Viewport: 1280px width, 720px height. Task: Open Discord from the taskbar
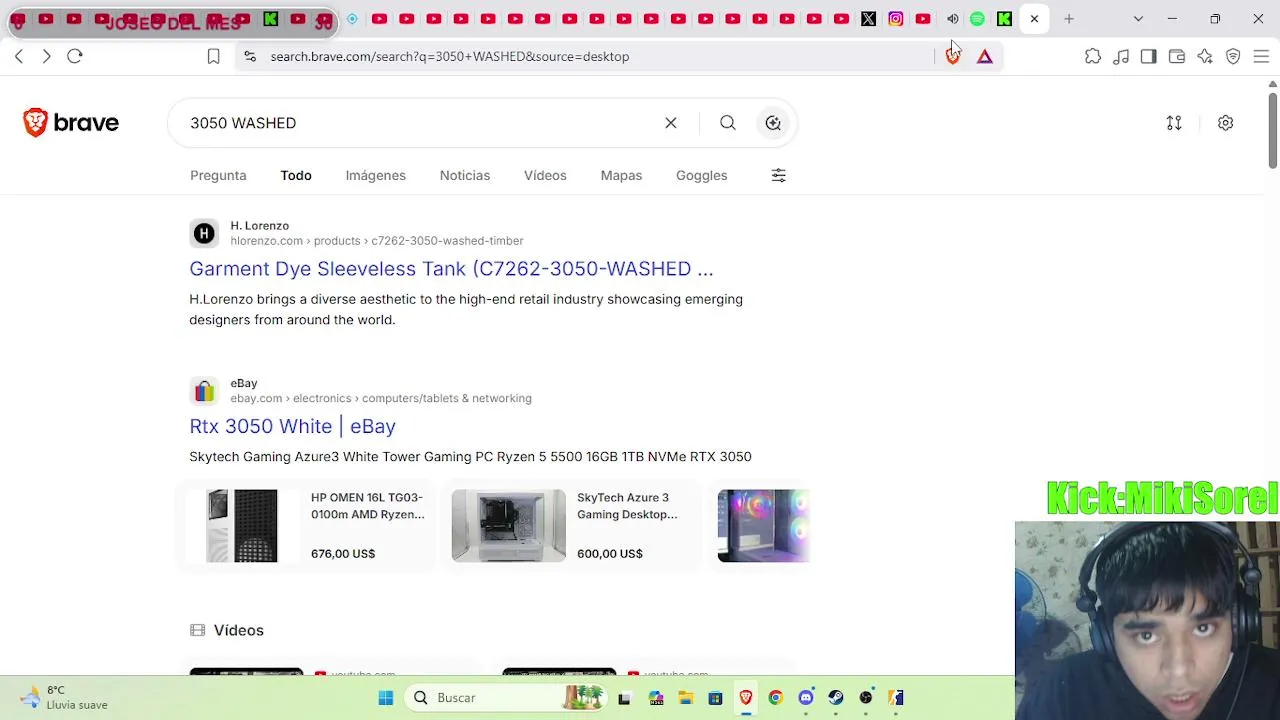tap(806, 698)
